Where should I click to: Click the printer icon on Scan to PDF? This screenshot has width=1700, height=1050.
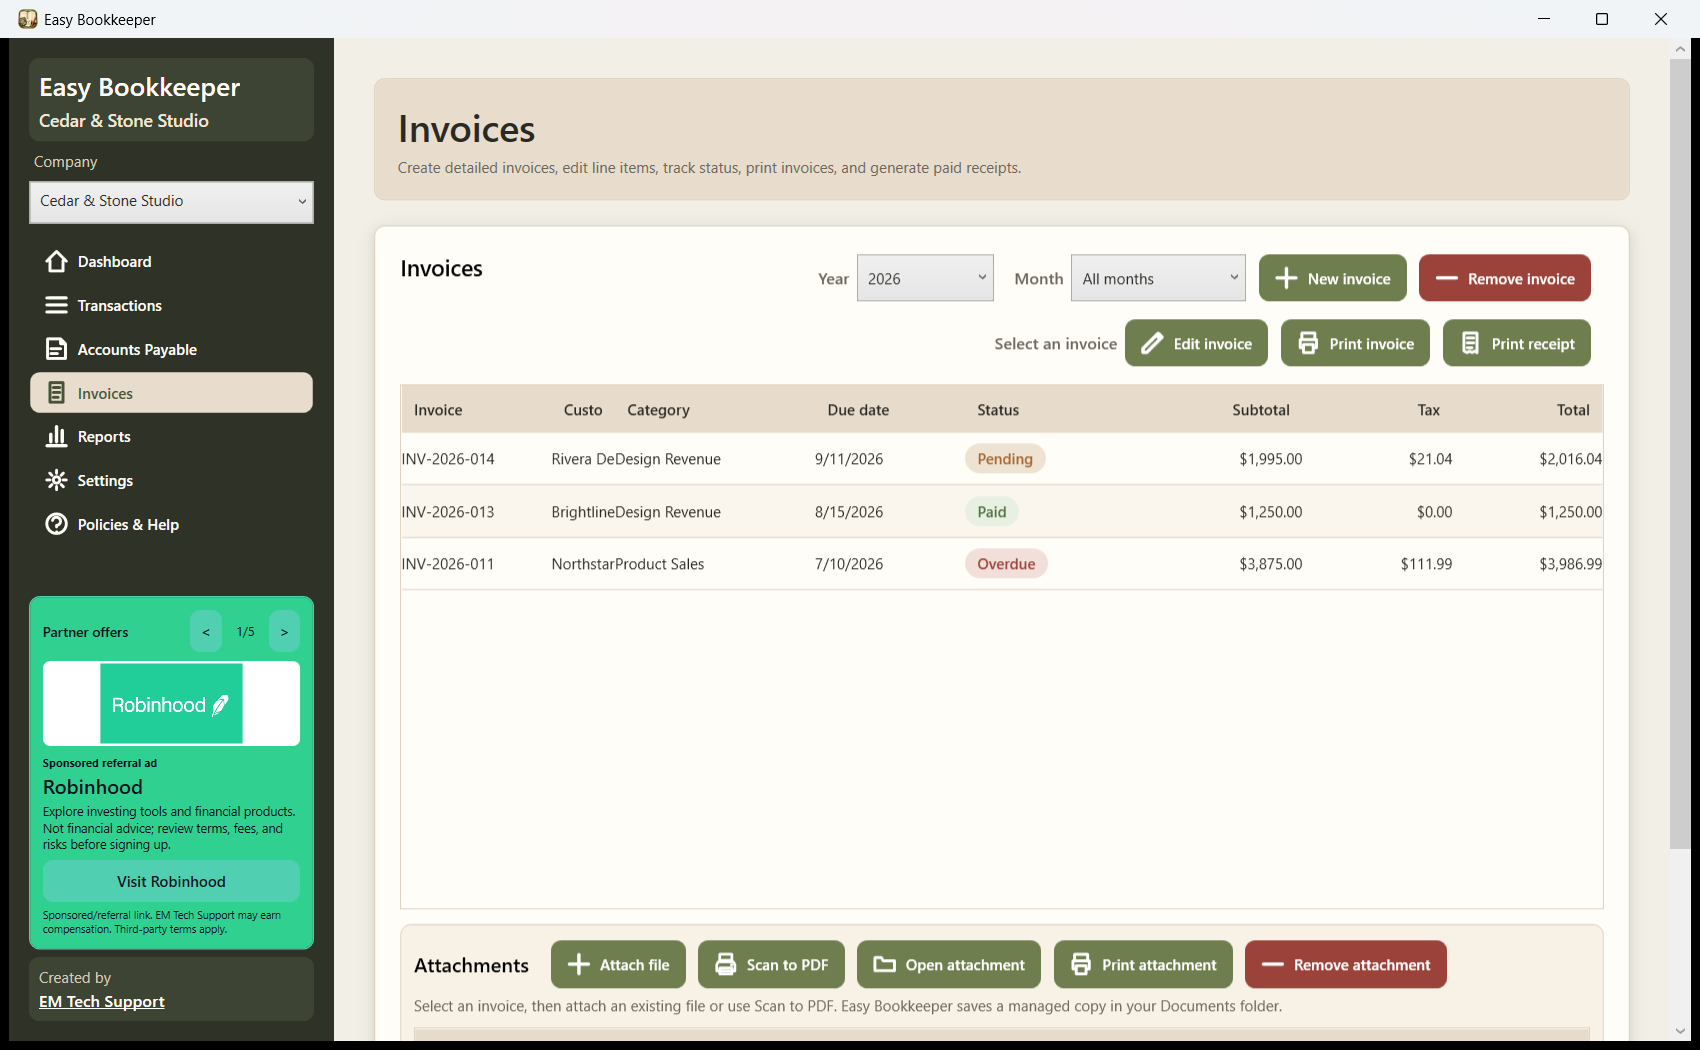click(x=725, y=964)
